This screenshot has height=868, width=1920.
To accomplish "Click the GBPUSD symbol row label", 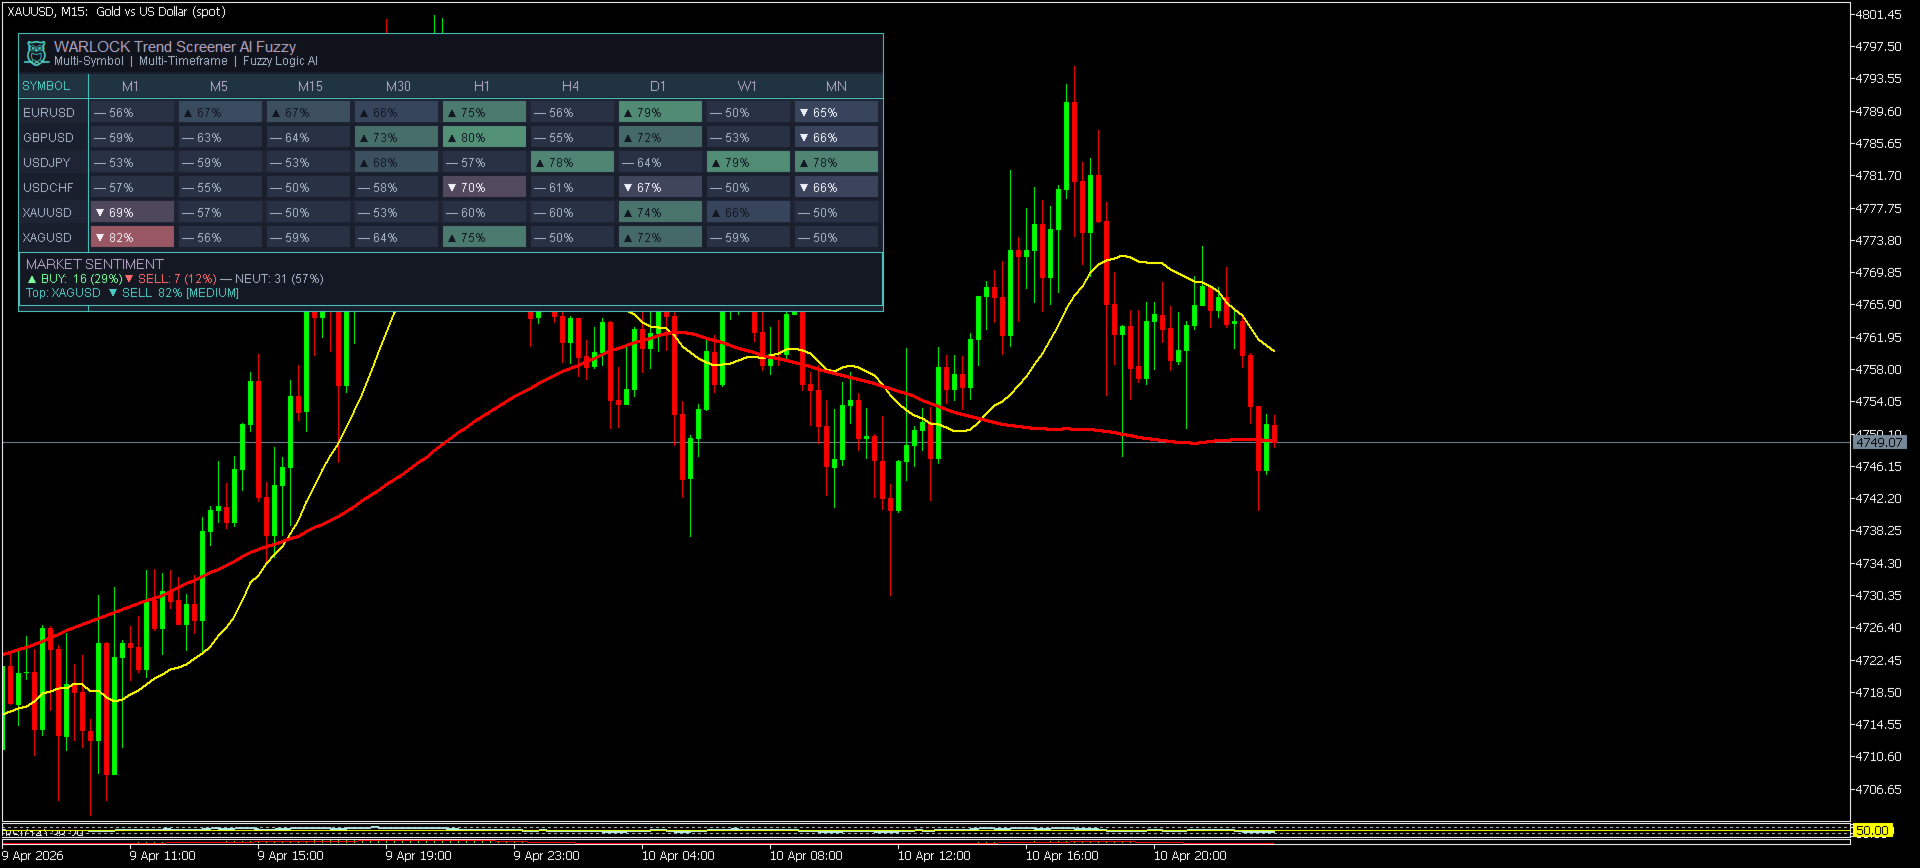I will click(x=49, y=138).
